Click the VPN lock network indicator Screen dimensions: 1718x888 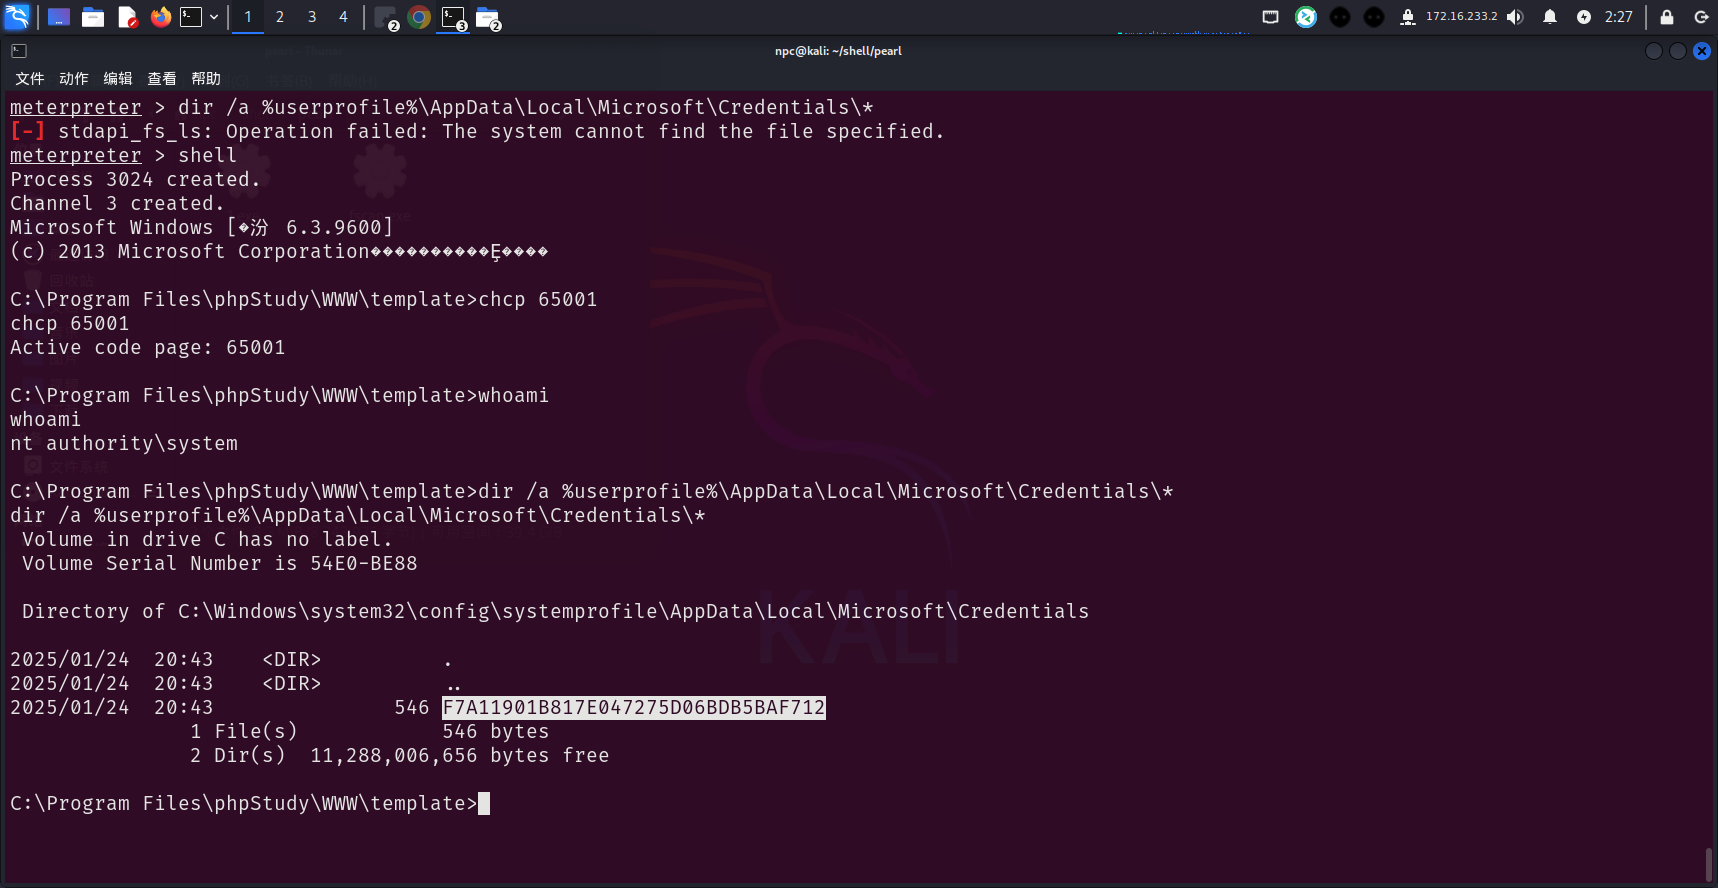coord(1408,17)
